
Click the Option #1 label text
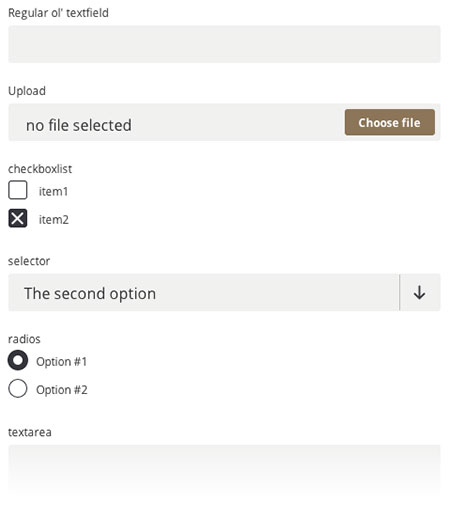(x=61, y=362)
